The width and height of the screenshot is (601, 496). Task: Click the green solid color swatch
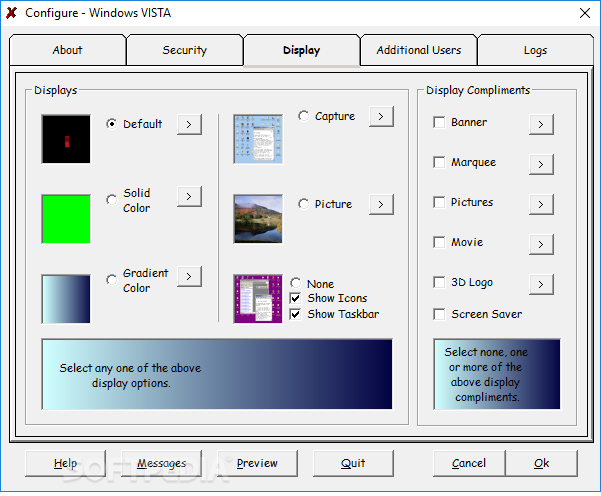[x=66, y=219]
